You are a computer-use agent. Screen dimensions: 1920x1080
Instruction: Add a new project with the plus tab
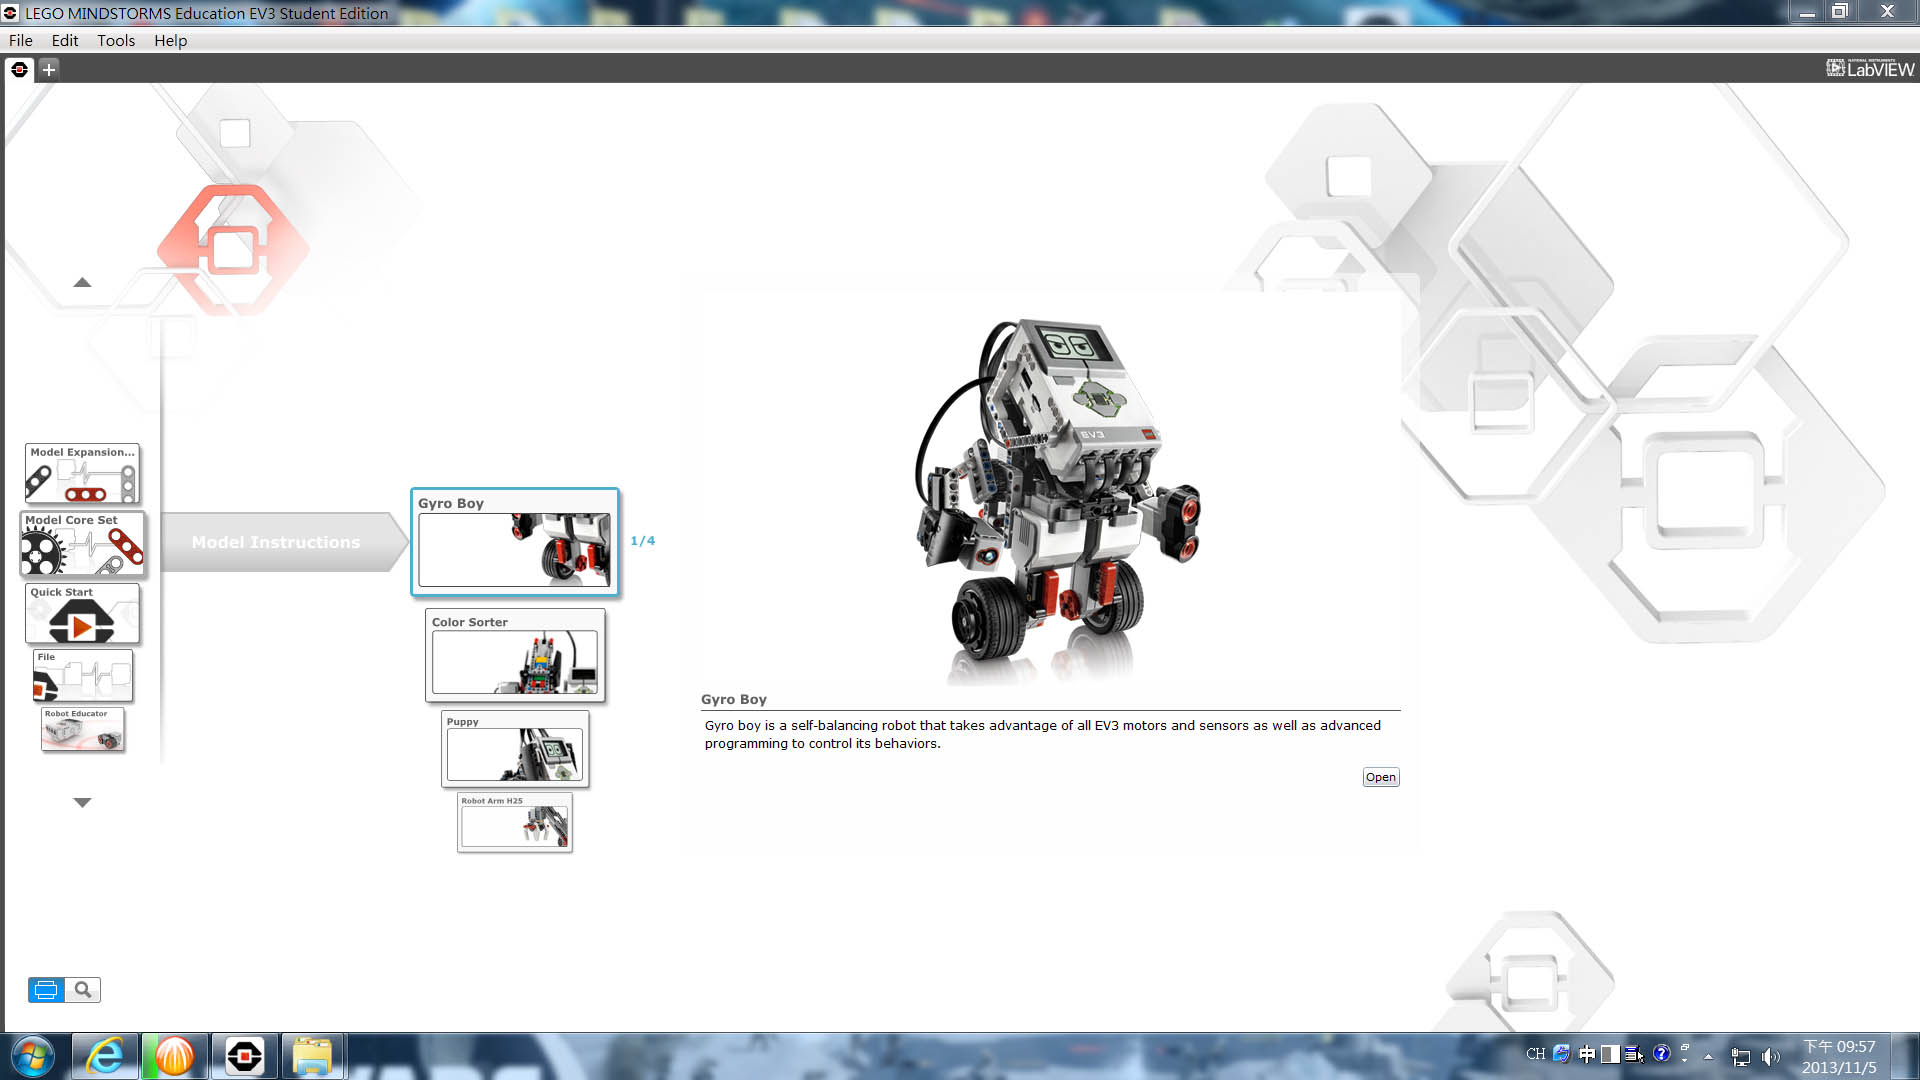click(x=48, y=69)
